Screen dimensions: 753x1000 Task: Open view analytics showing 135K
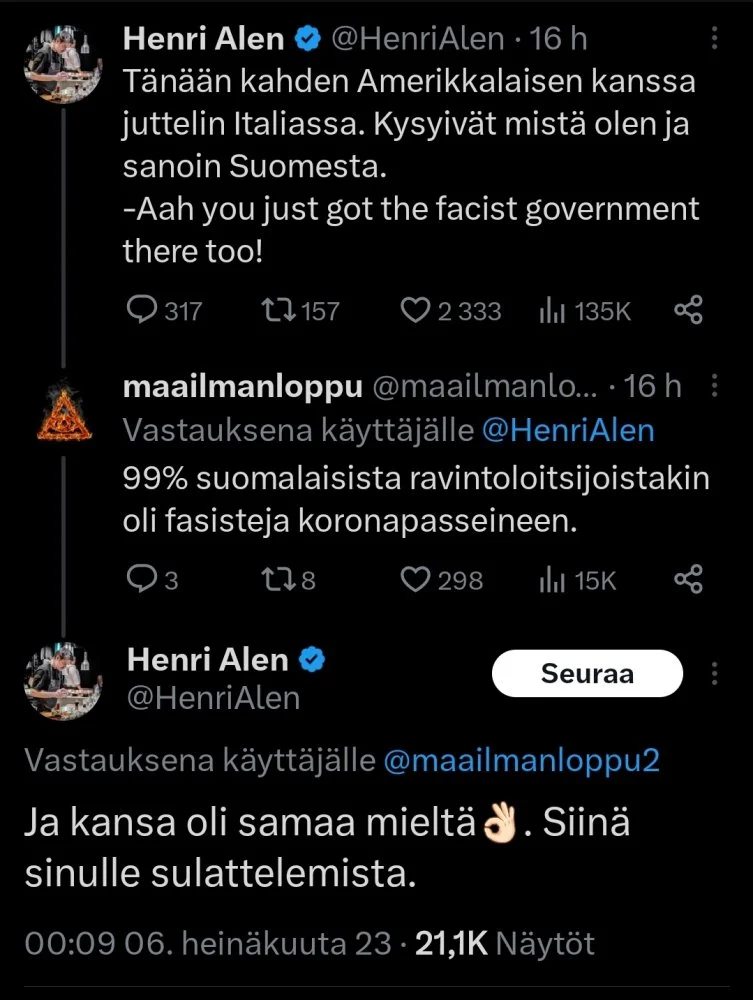point(551,311)
